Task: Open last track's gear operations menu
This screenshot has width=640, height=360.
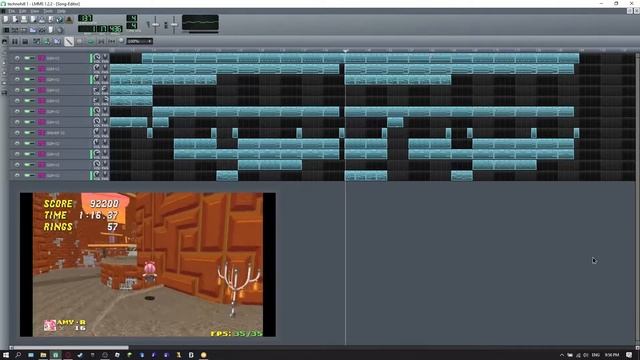Action: click(x=17, y=175)
